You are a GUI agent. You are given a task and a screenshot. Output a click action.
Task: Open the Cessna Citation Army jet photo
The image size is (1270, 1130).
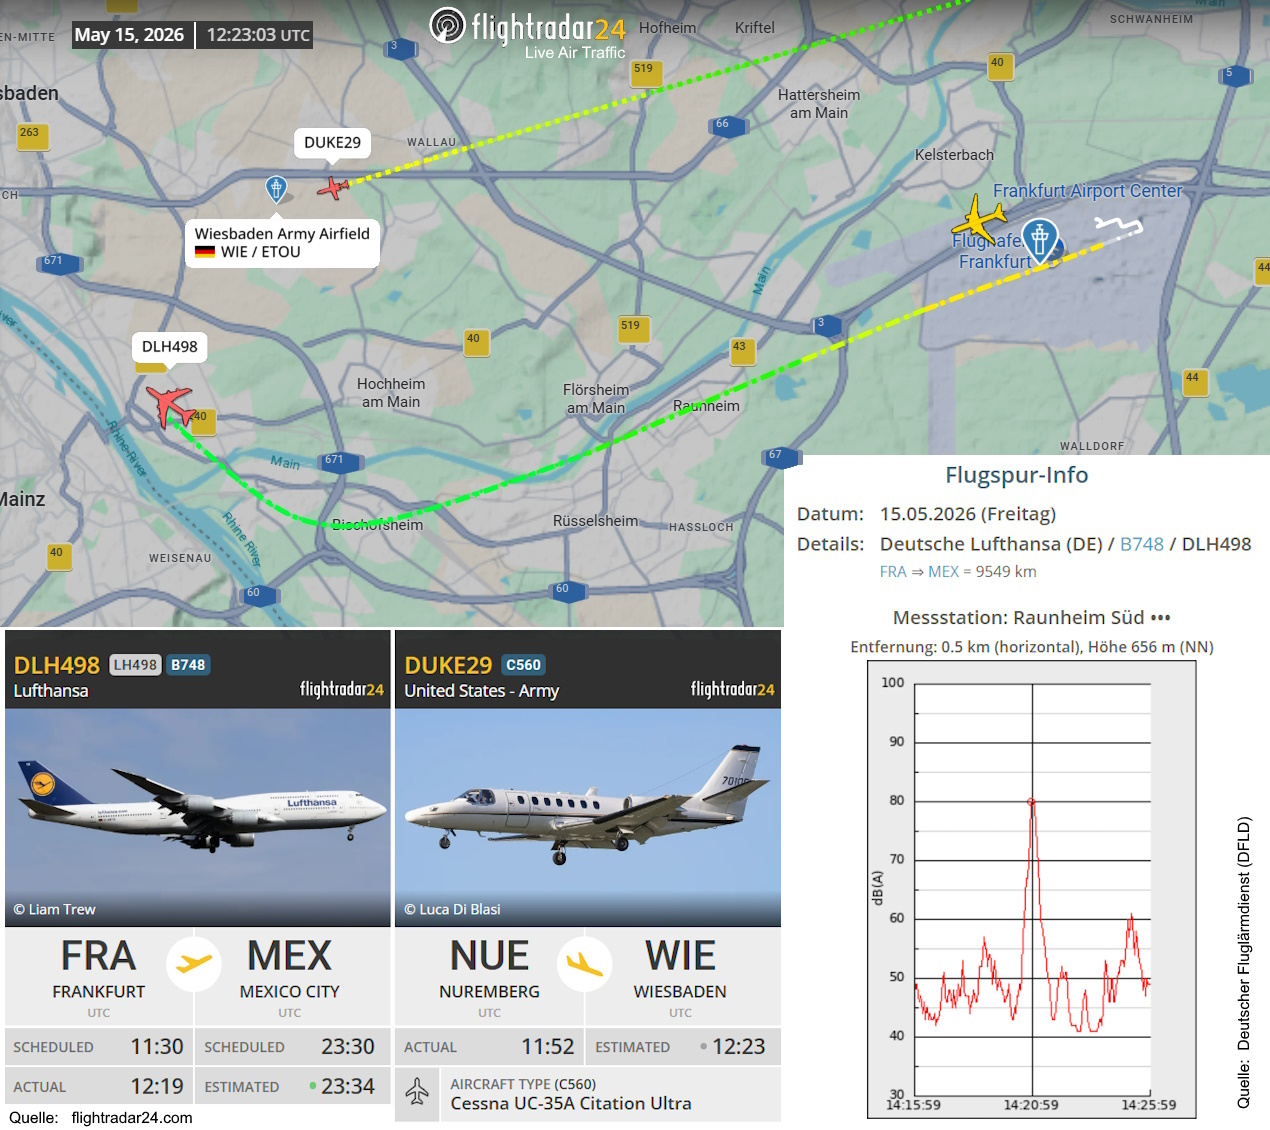588,817
